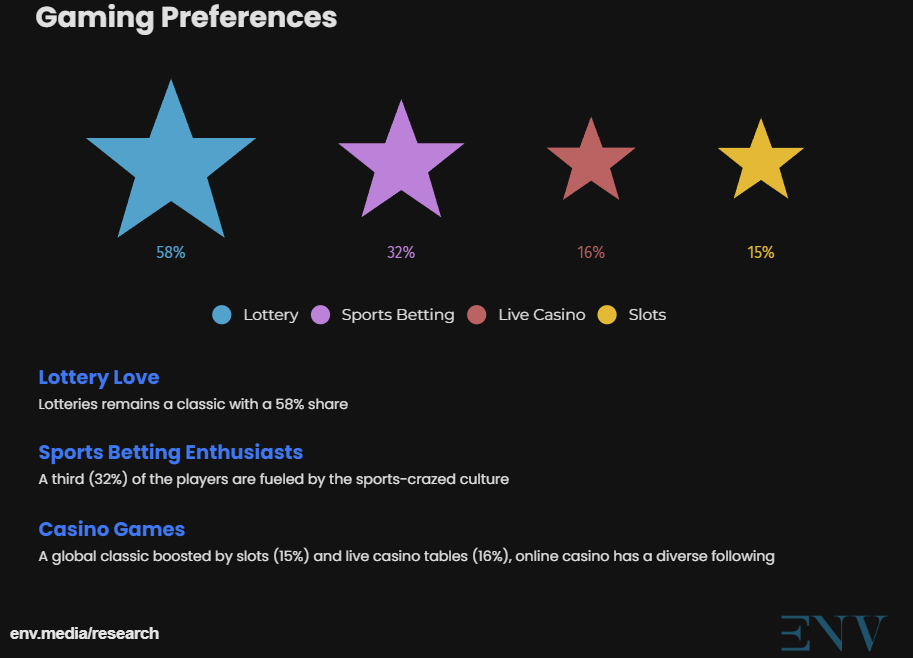Viewport: 913px width, 658px height.
Task: Click the 58% value label
Action: coord(171,253)
